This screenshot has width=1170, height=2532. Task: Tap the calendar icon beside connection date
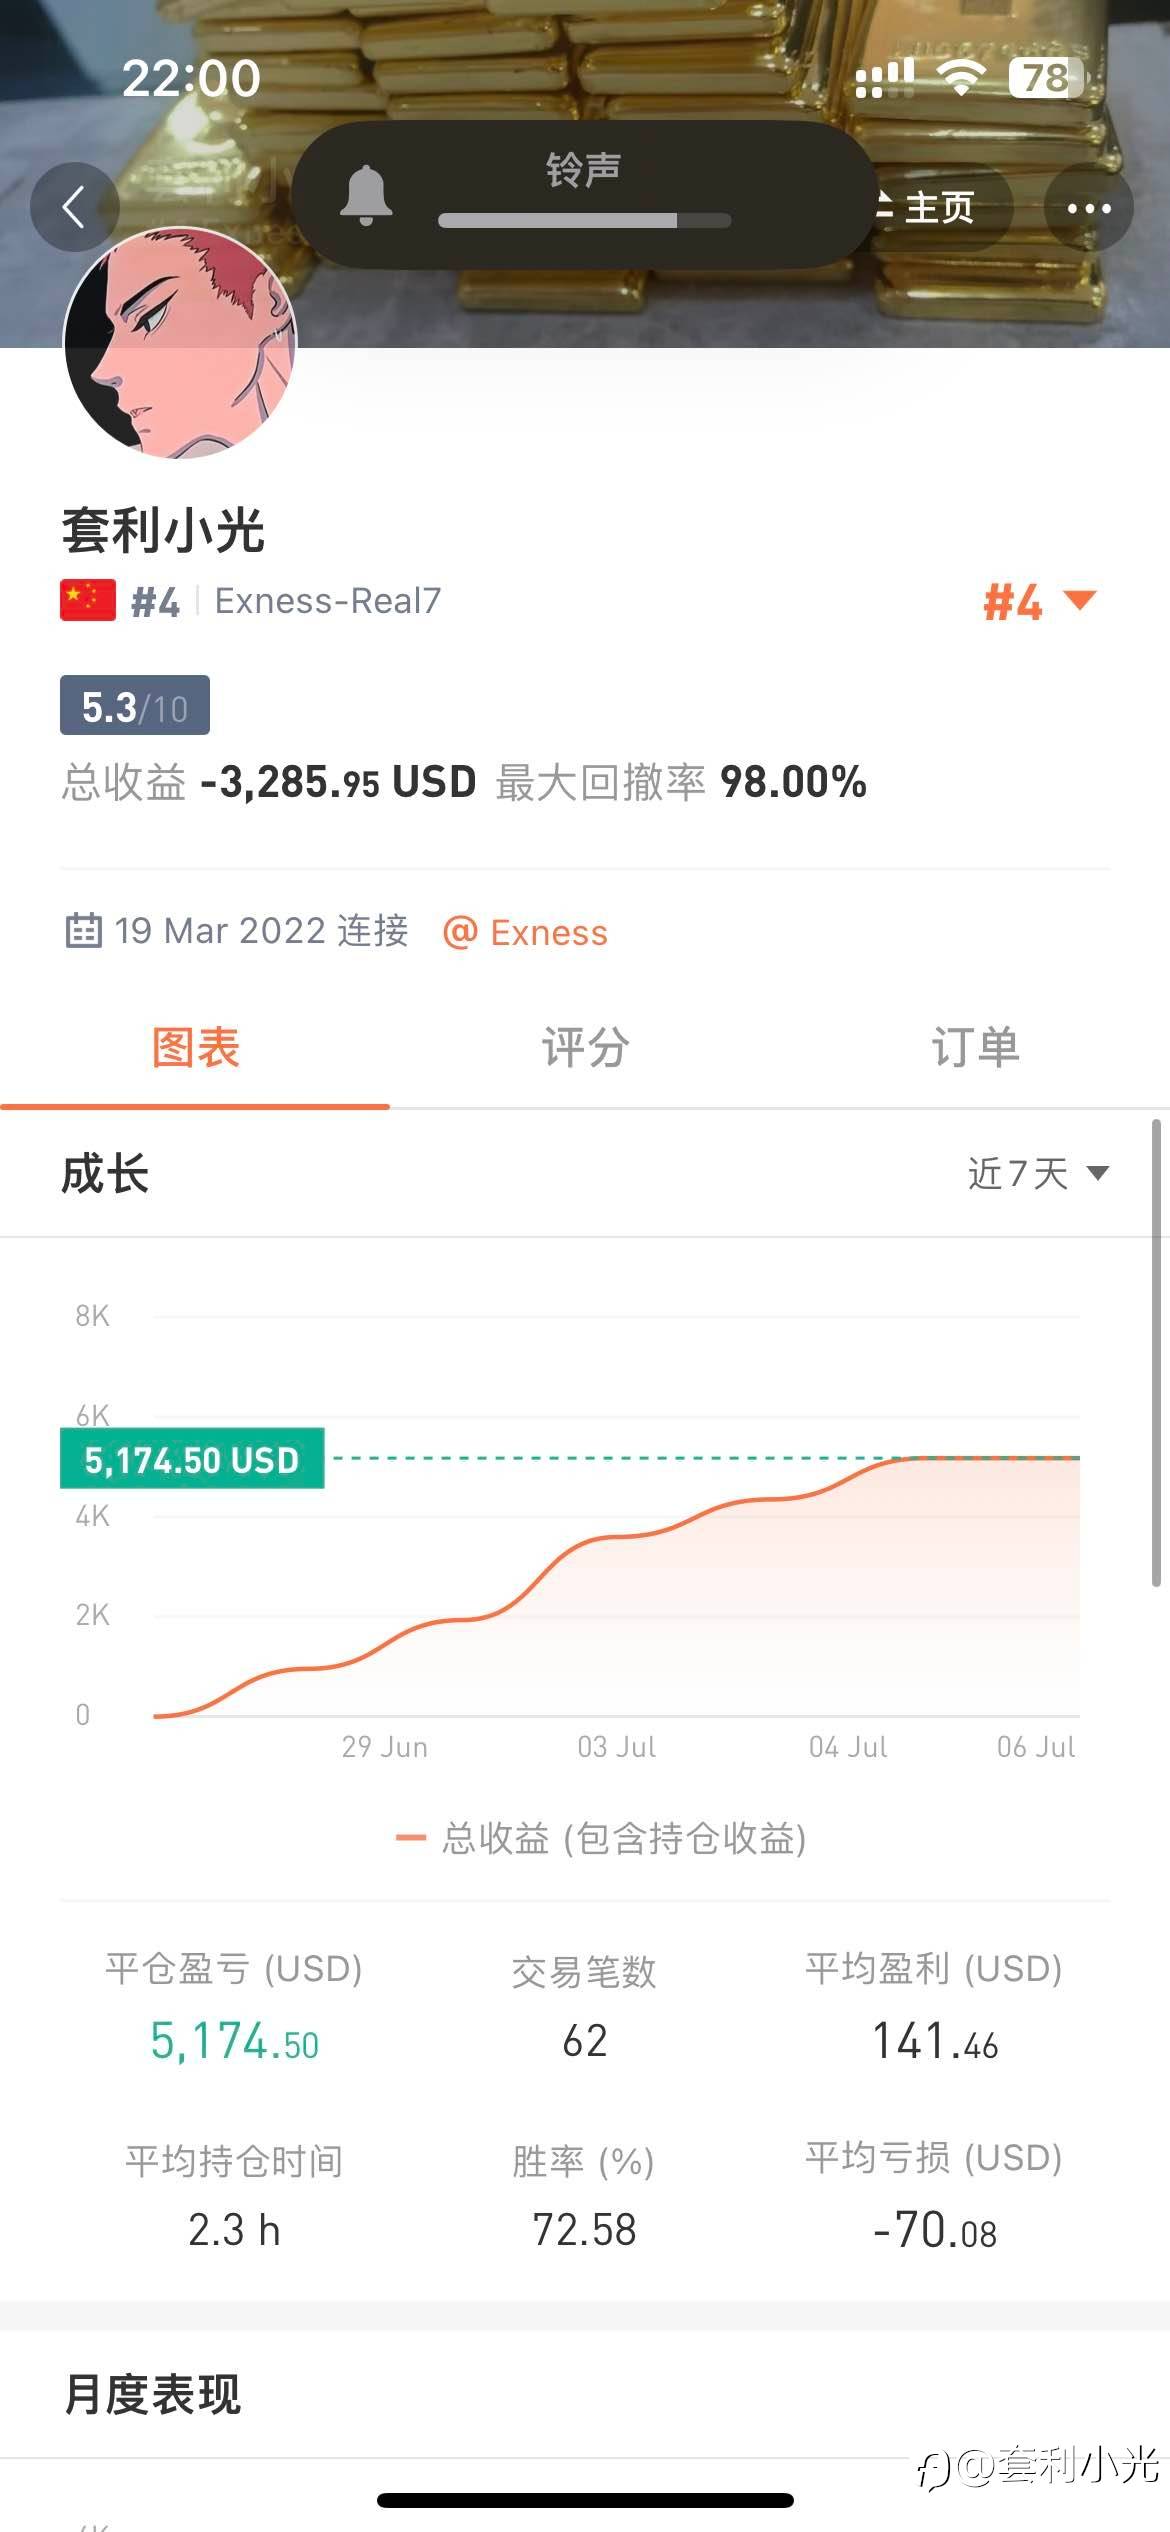(x=83, y=930)
